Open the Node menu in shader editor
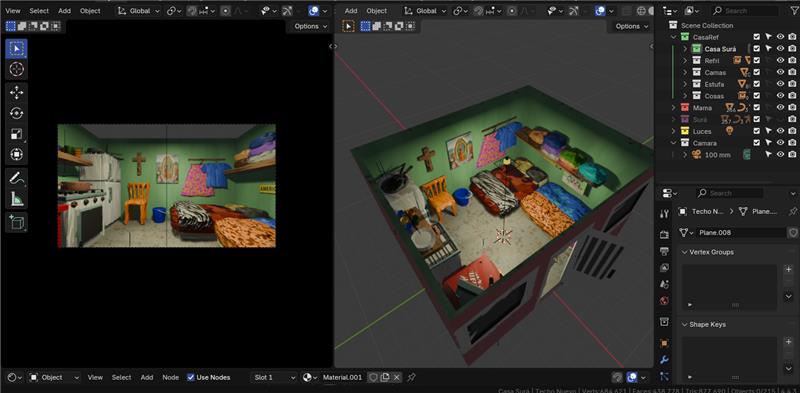Viewport: 800px width, 393px height. 170,377
